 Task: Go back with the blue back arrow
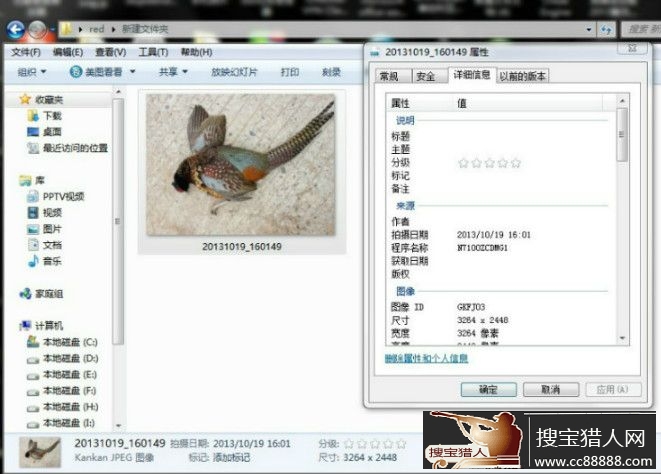(x=16, y=30)
